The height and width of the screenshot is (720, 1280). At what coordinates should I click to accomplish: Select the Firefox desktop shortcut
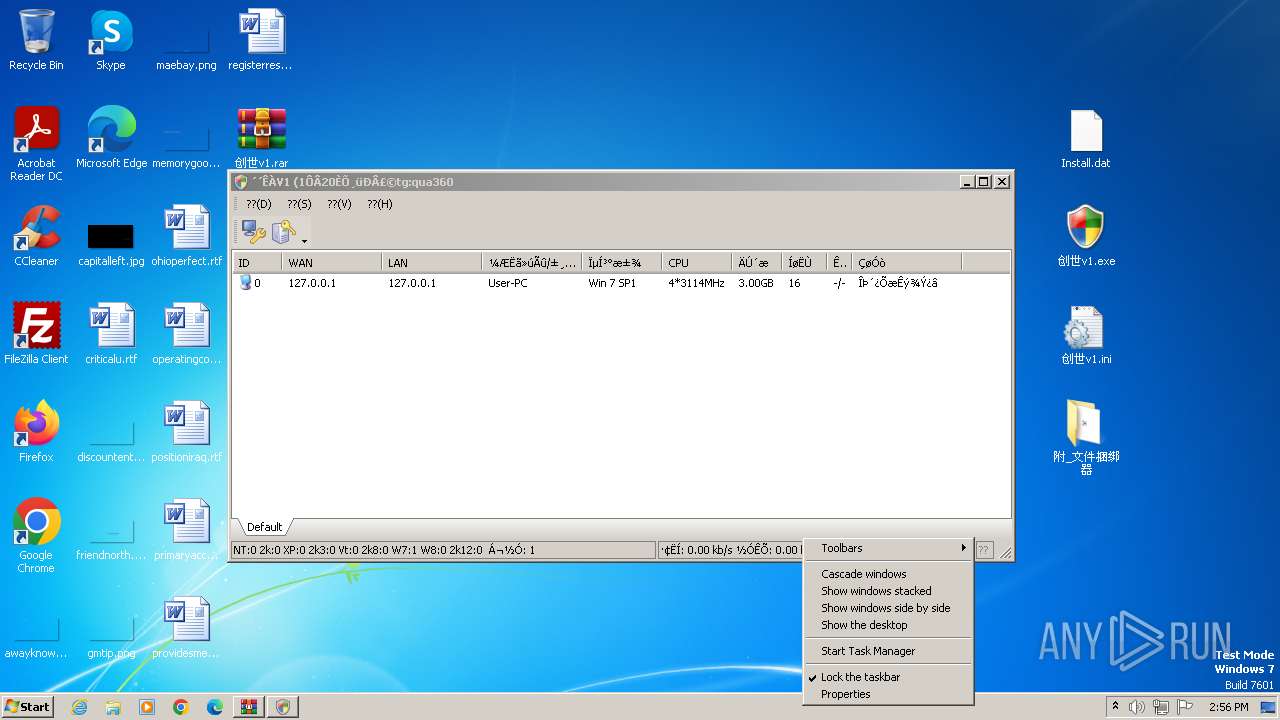(36, 432)
